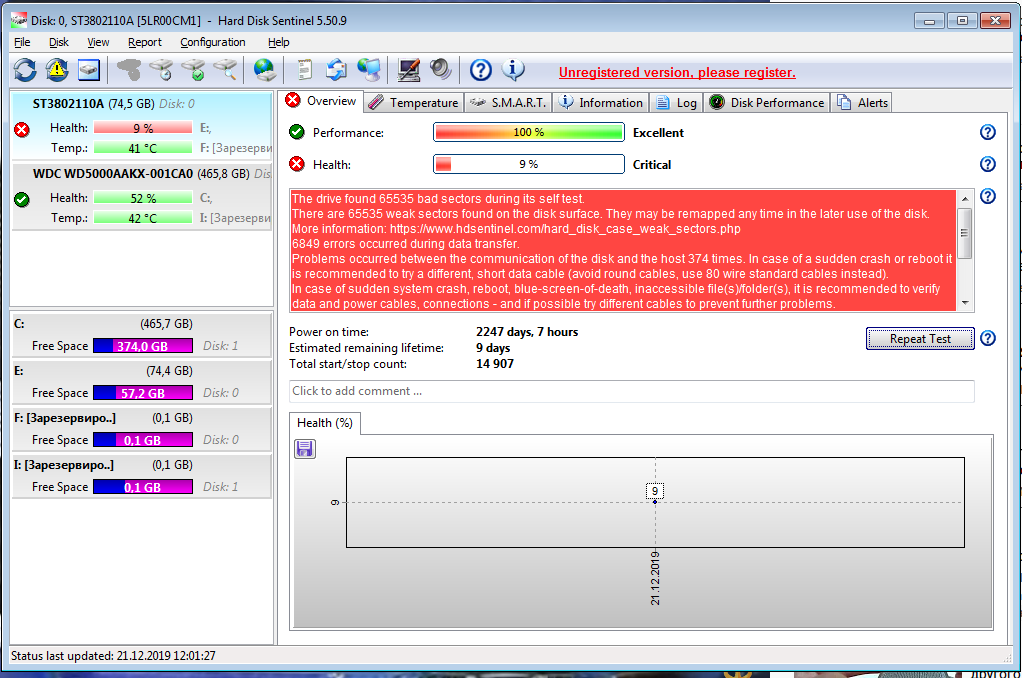Open the Configuration menu

(212, 42)
